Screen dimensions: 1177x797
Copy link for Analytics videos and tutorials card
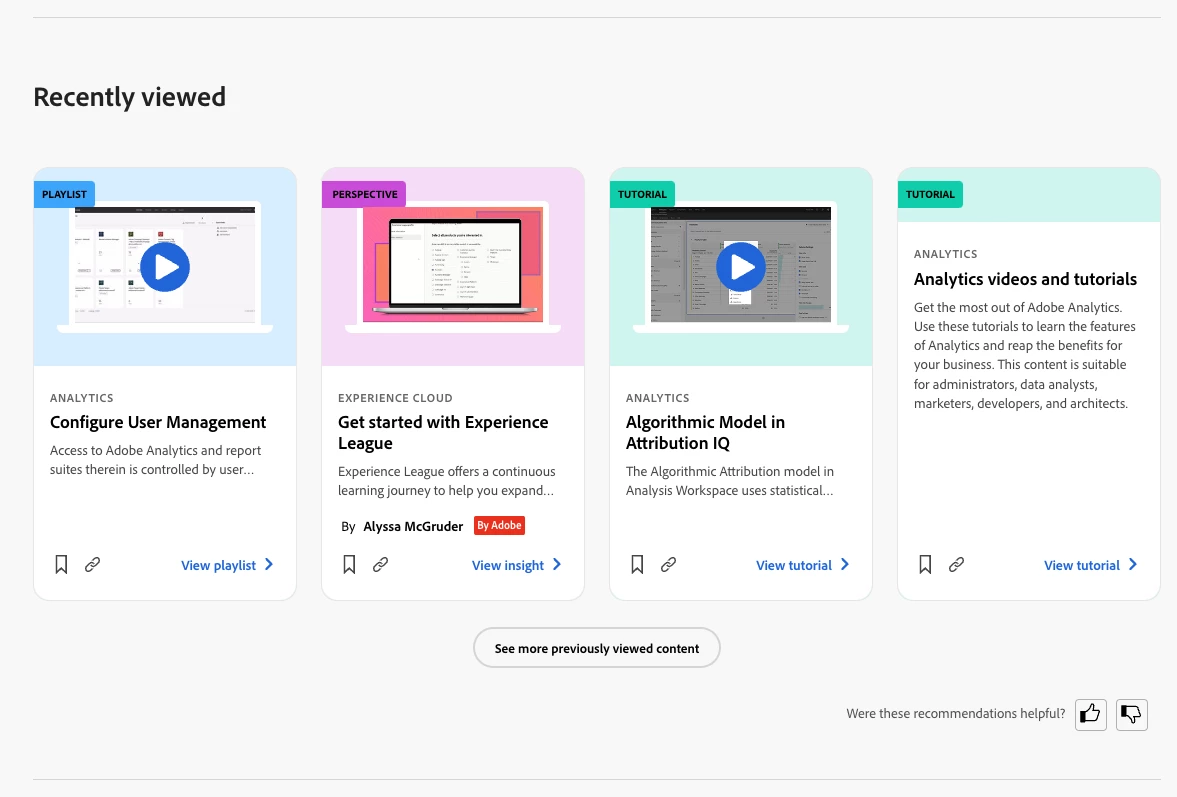tap(956, 564)
